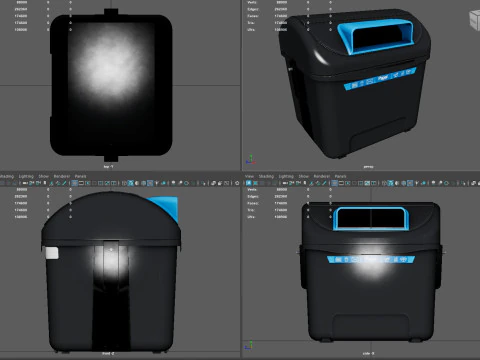
Task: Open the Shading menu in the side panel
Action: point(266,176)
